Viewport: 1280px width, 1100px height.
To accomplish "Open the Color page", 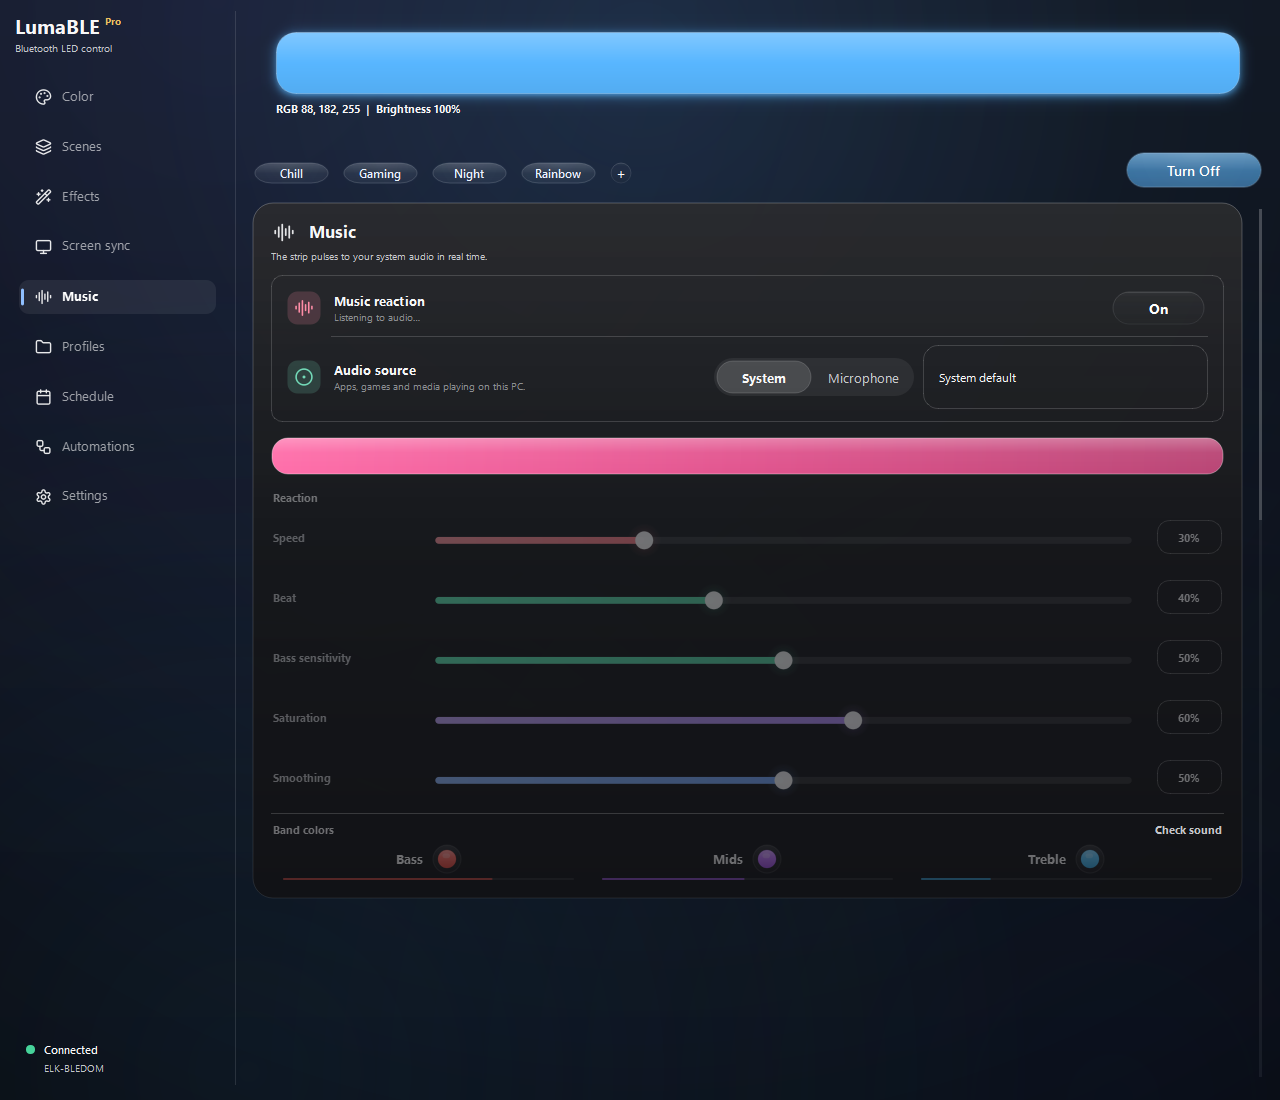I will pyautogui.click(x=117, y=97).
